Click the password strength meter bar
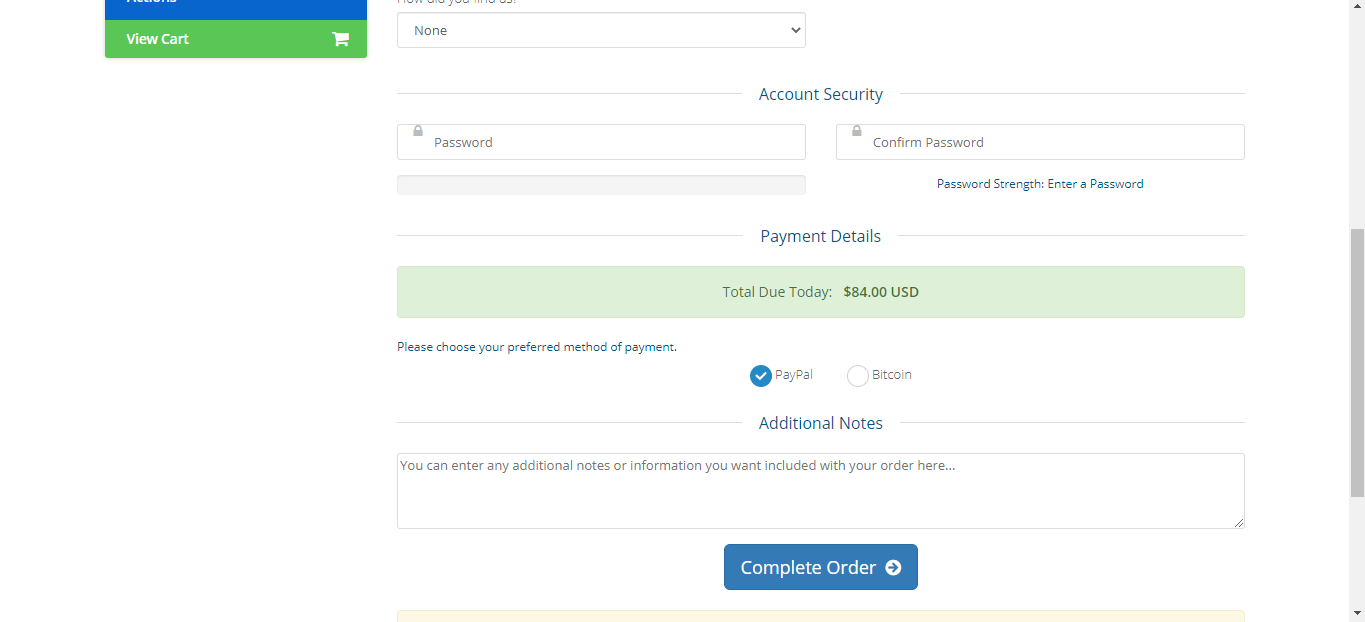 [x=601, y=185]
